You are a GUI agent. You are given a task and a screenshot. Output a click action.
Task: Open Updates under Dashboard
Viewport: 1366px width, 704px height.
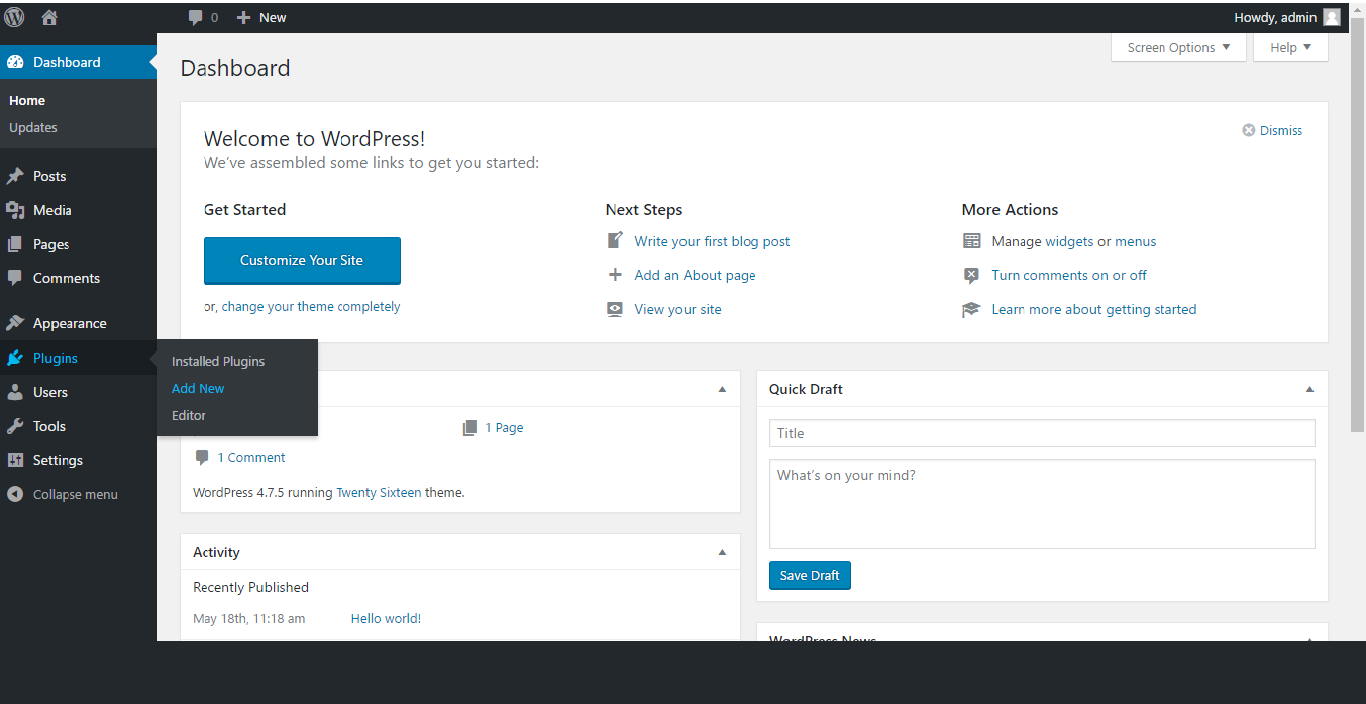[x=33, y=127]
